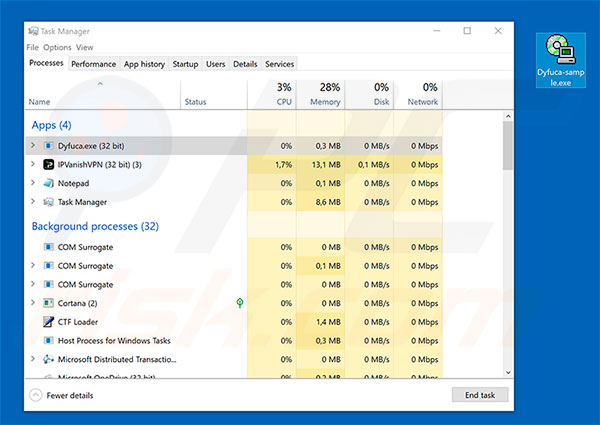Expand the Task Manager process group
This screenshot has height=425, width=600.
click(x=33, y=202)
